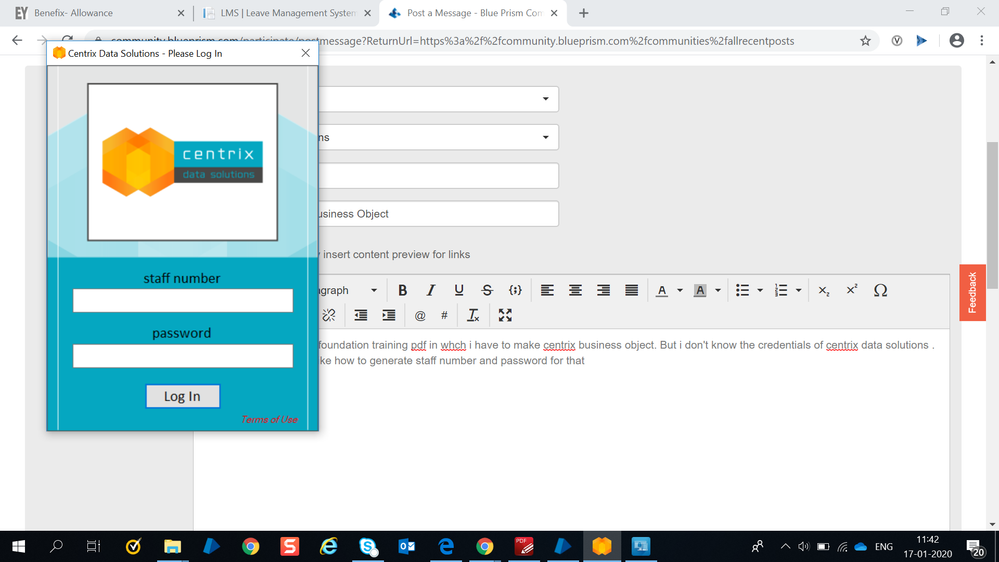Open Skype from taskbar
The image size is (999, 562).
click(x=368, y=547)
